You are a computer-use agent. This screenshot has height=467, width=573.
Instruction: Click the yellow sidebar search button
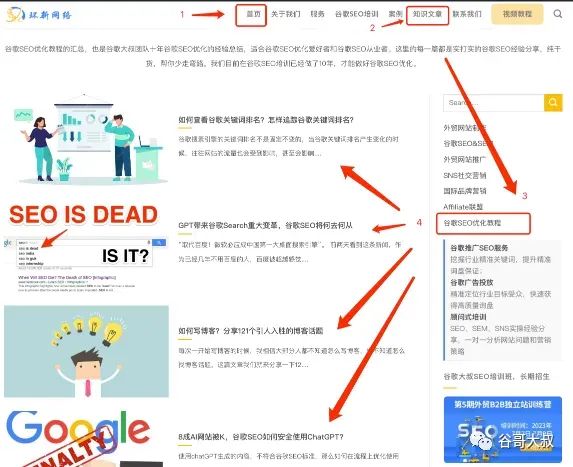pos(553,103)
